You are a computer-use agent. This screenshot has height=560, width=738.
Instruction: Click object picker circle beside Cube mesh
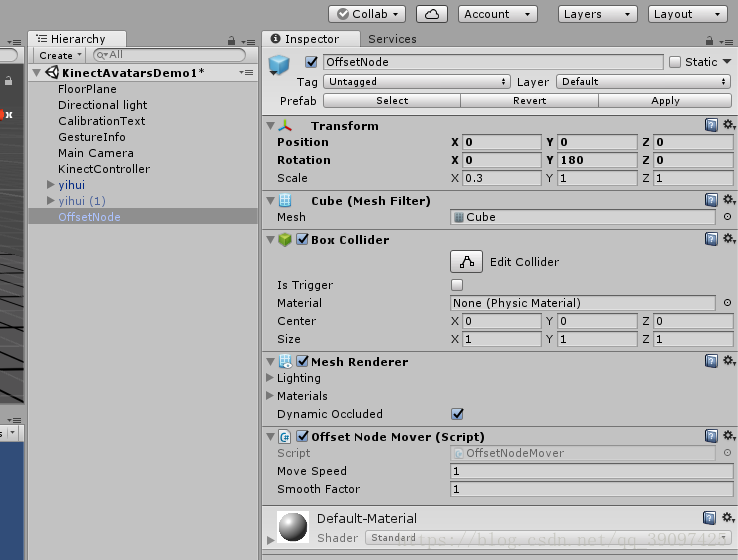pos(727,217)
